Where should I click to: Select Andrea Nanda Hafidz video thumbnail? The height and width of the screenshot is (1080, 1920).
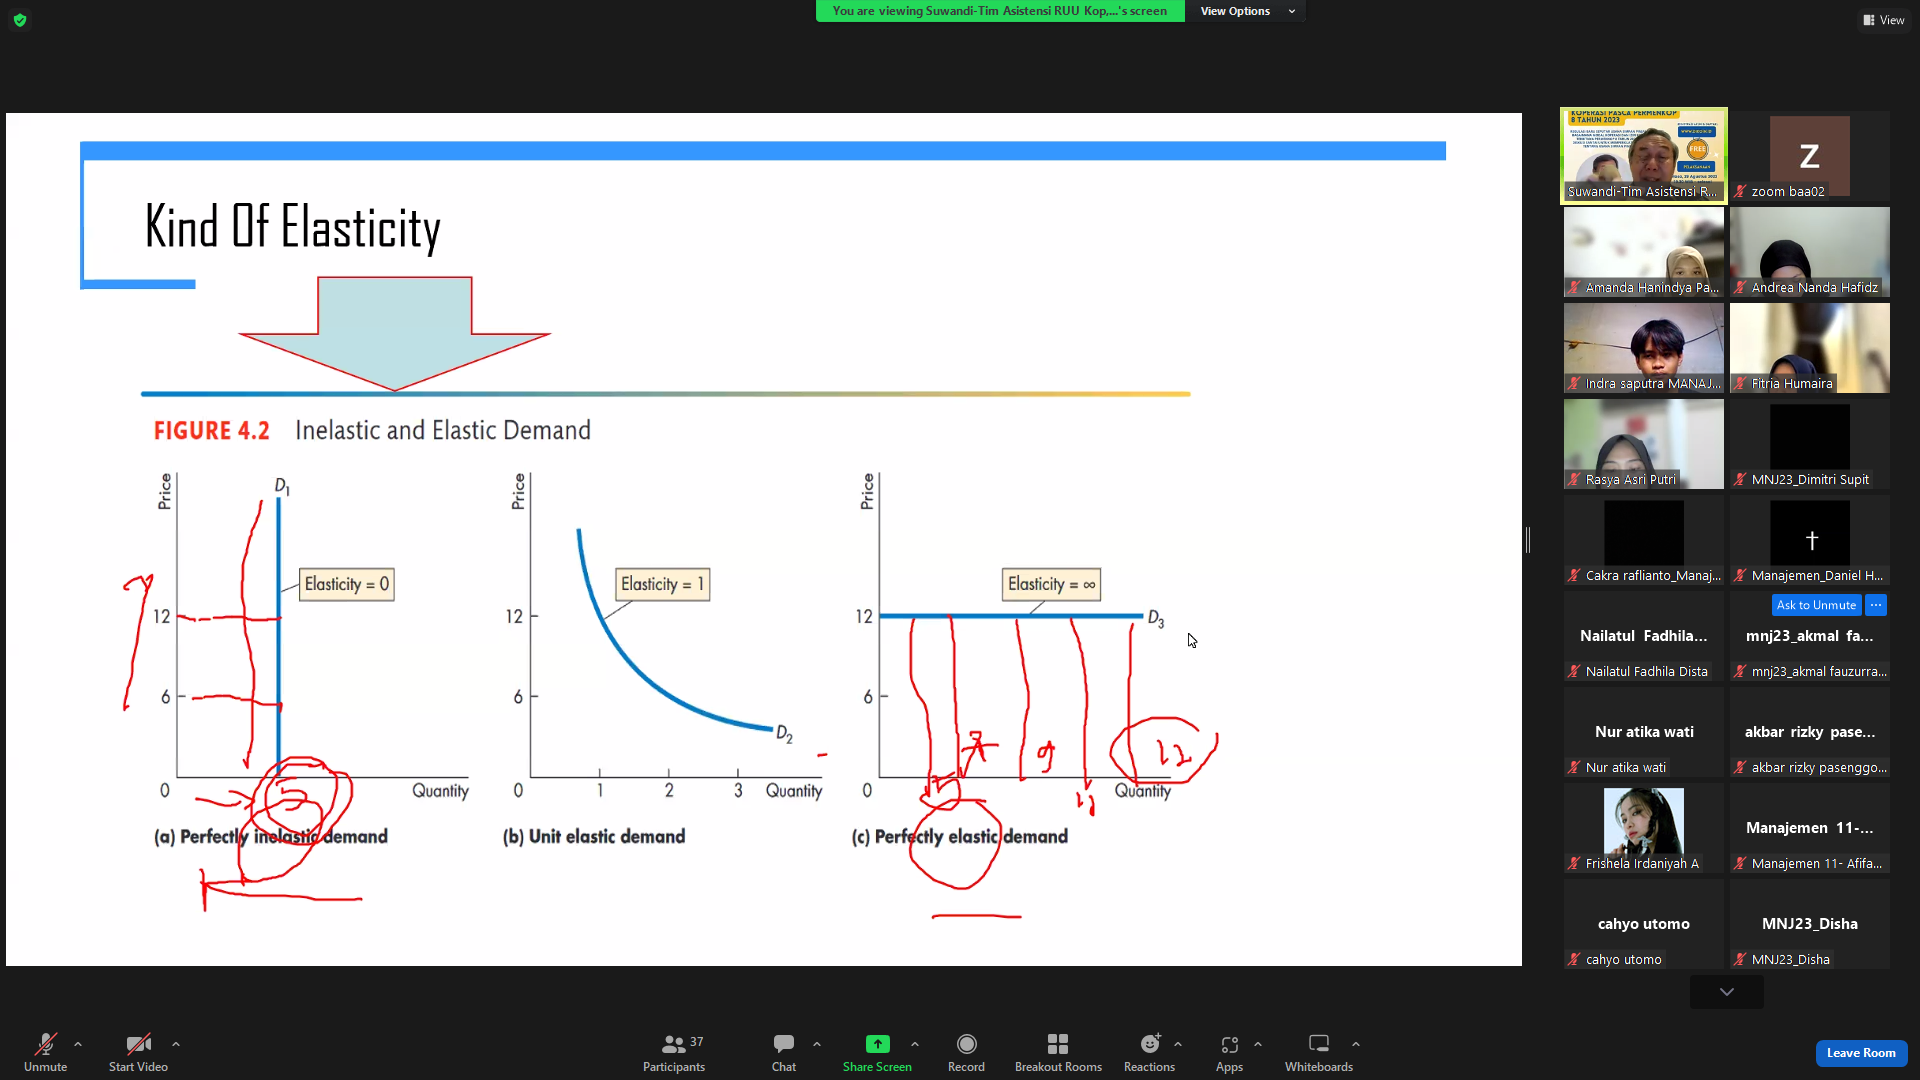1810,252
